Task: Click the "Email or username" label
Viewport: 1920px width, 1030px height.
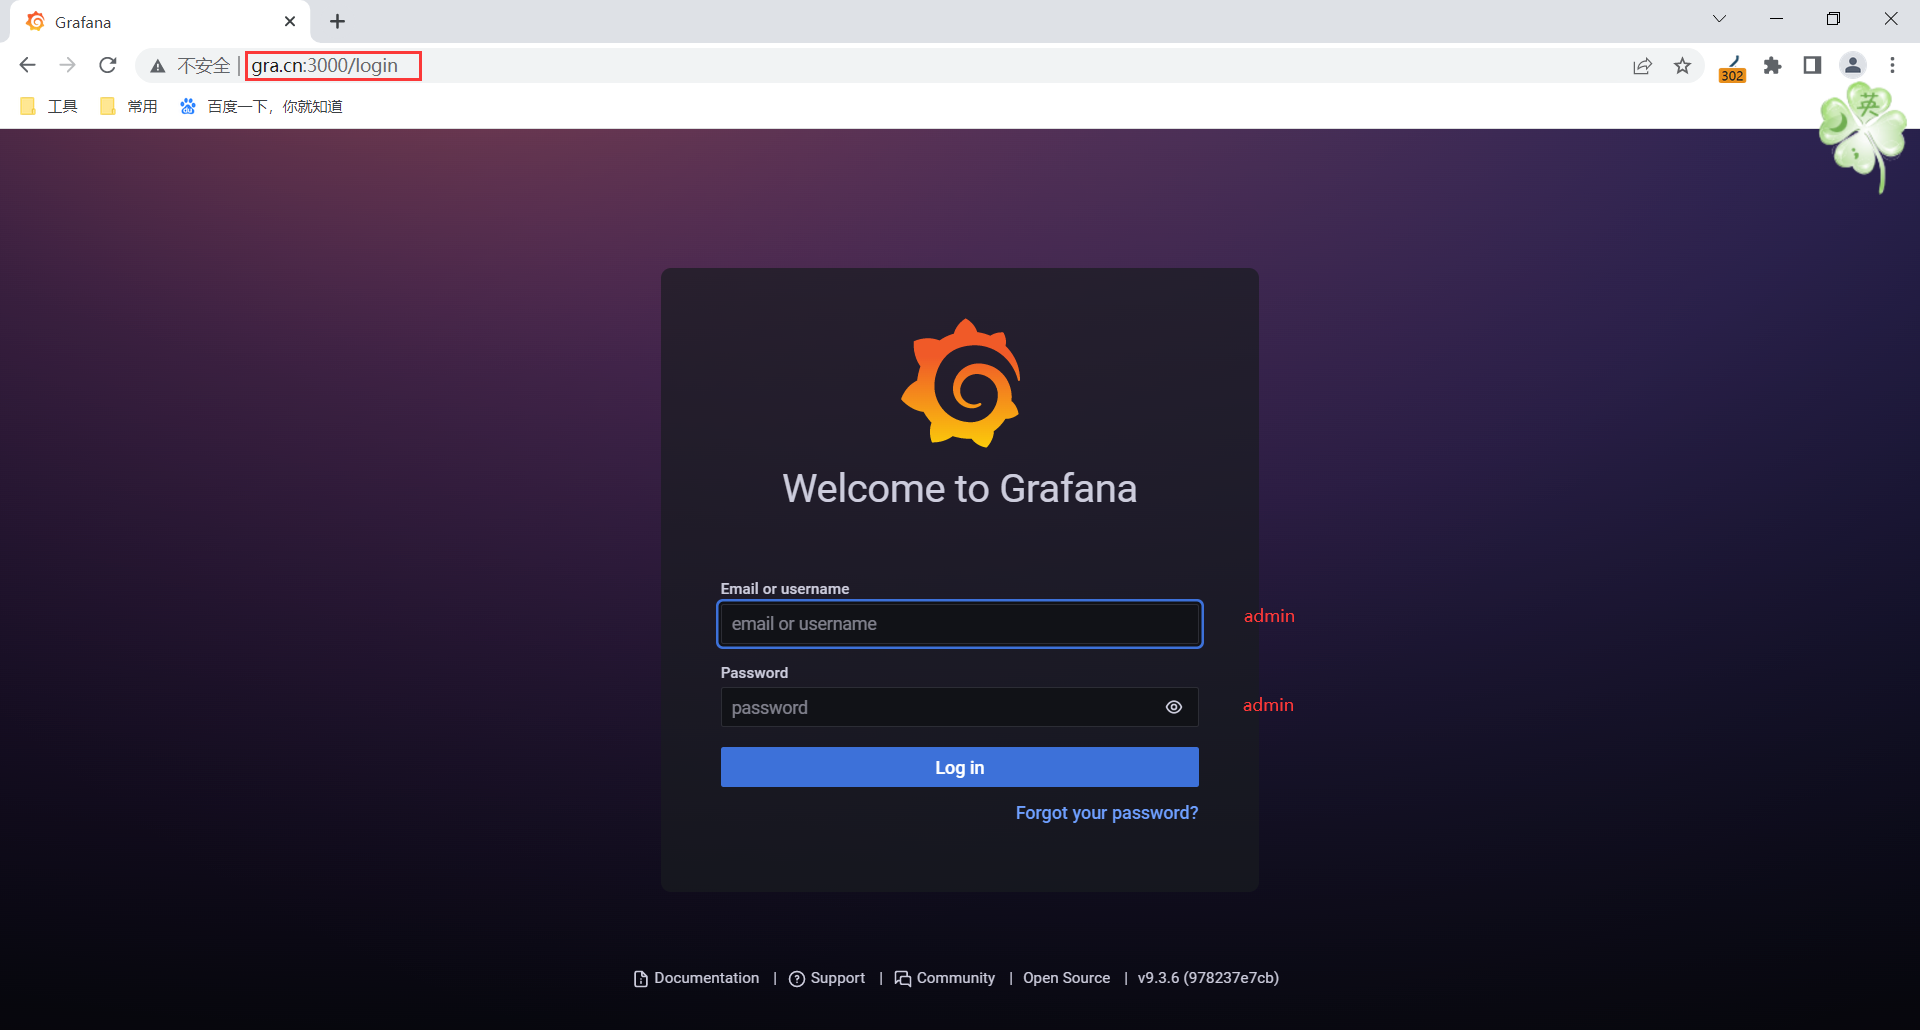Action: [785, 589]
